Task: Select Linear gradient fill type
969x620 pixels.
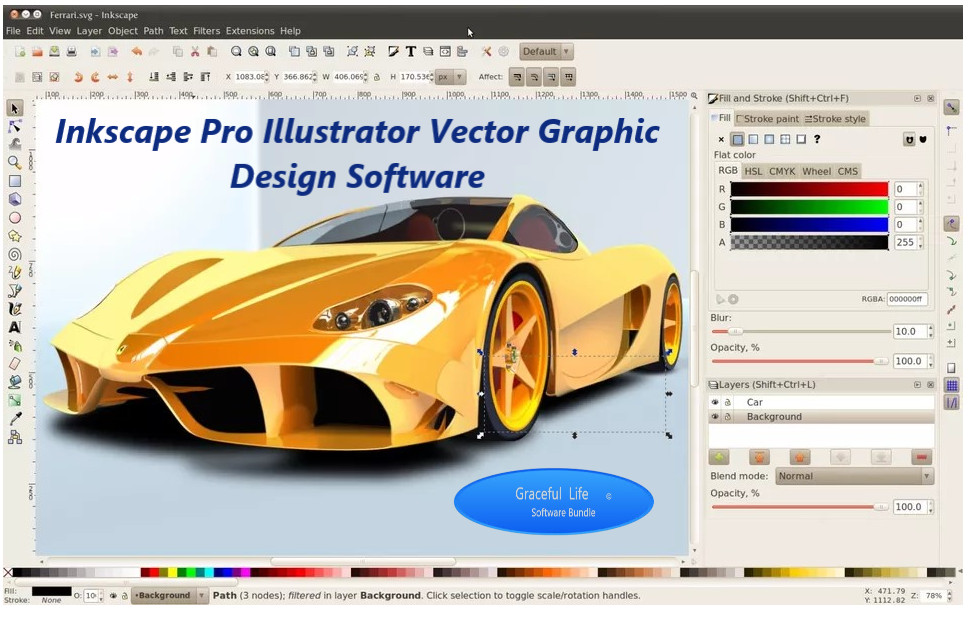Action: (753, 140)
